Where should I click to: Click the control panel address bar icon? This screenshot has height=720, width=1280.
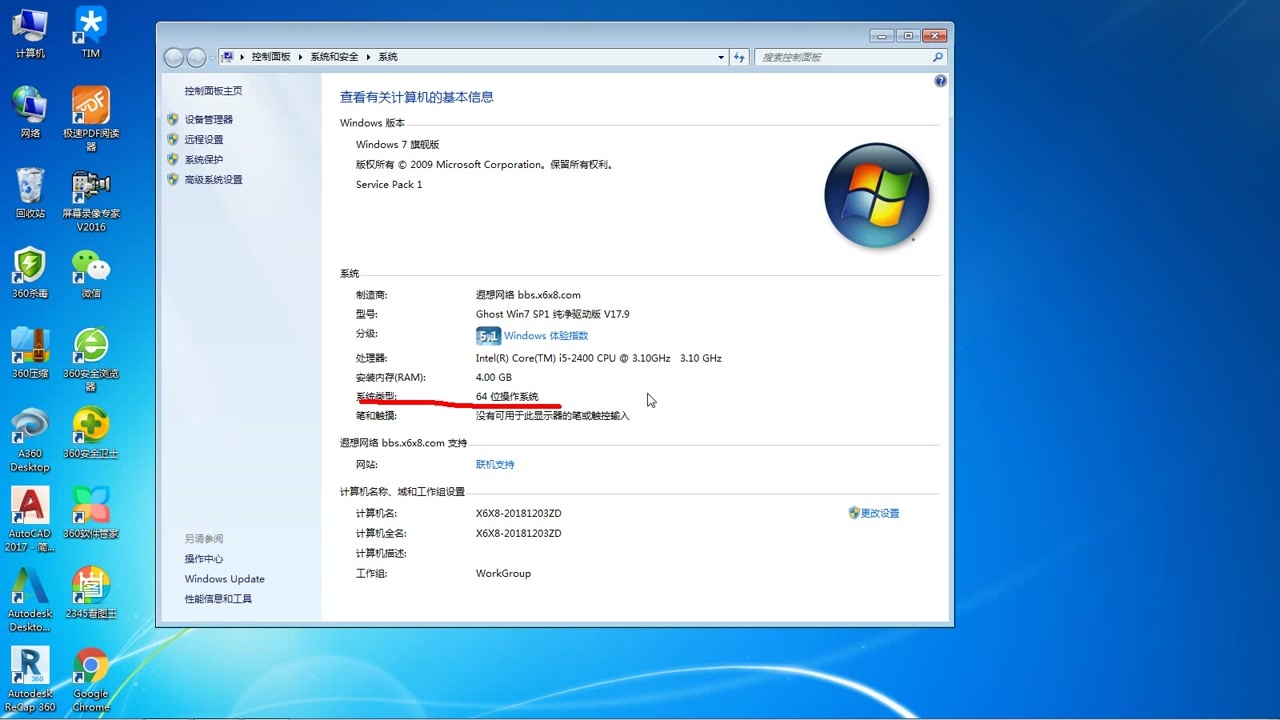(228, 57)
